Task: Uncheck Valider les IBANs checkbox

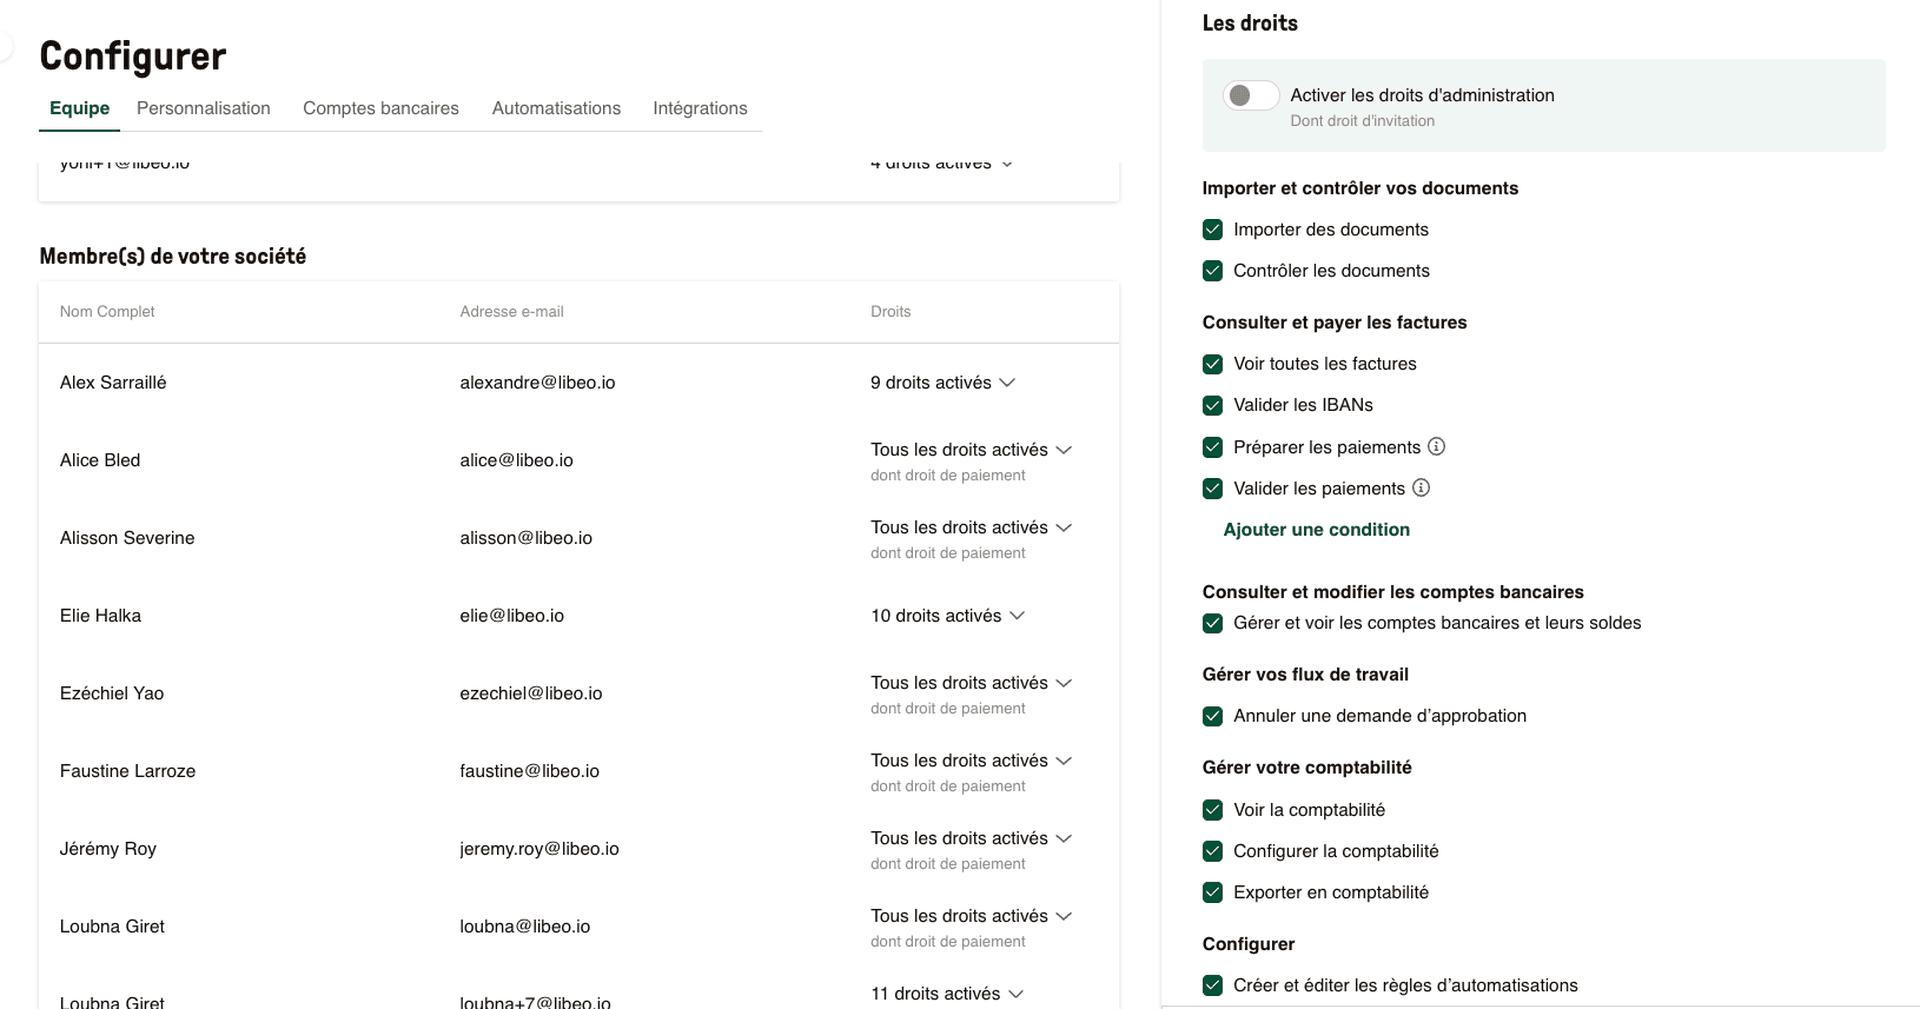Action: [x=1213, y=405]
